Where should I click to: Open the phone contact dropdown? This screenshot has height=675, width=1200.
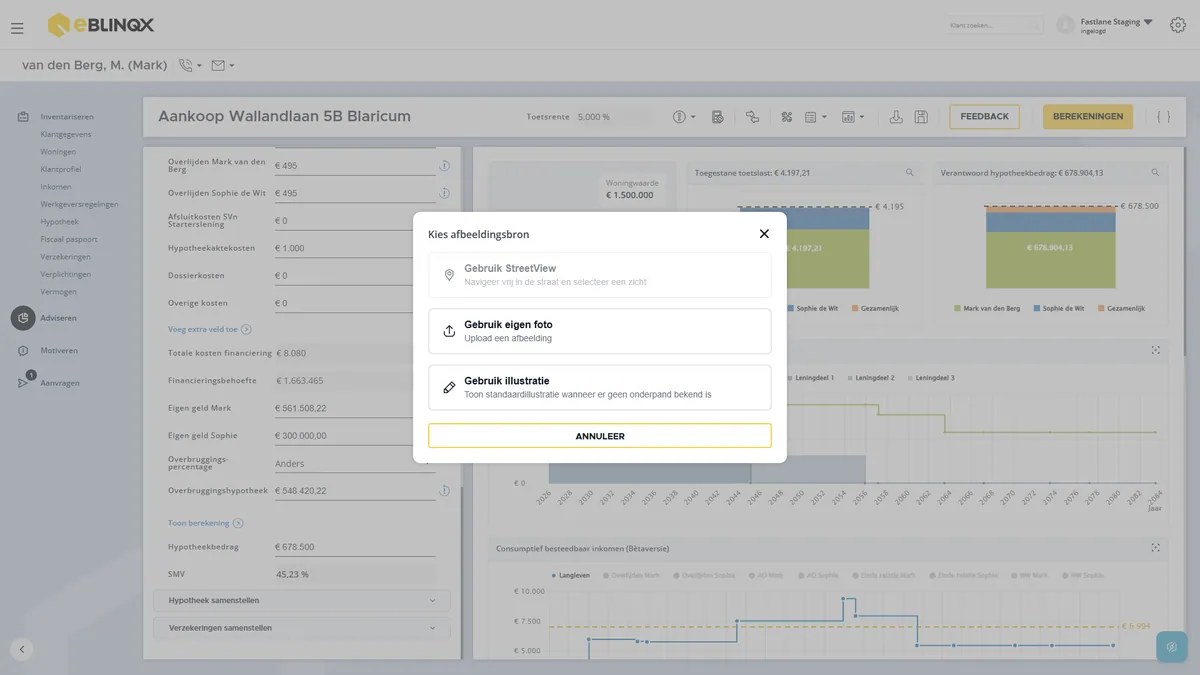click(x=190, y=66)
